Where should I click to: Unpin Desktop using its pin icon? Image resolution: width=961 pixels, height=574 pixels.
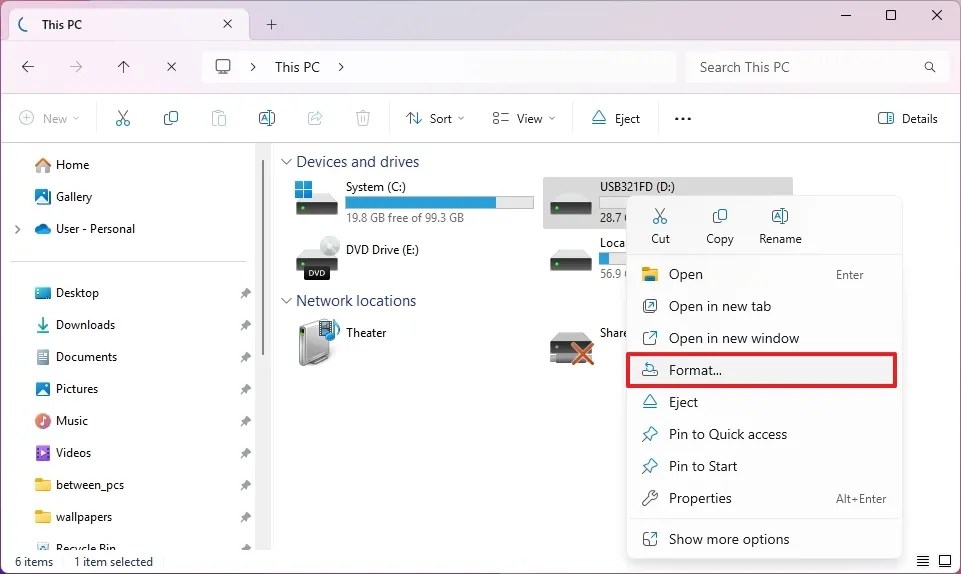(x=246, y=293)
